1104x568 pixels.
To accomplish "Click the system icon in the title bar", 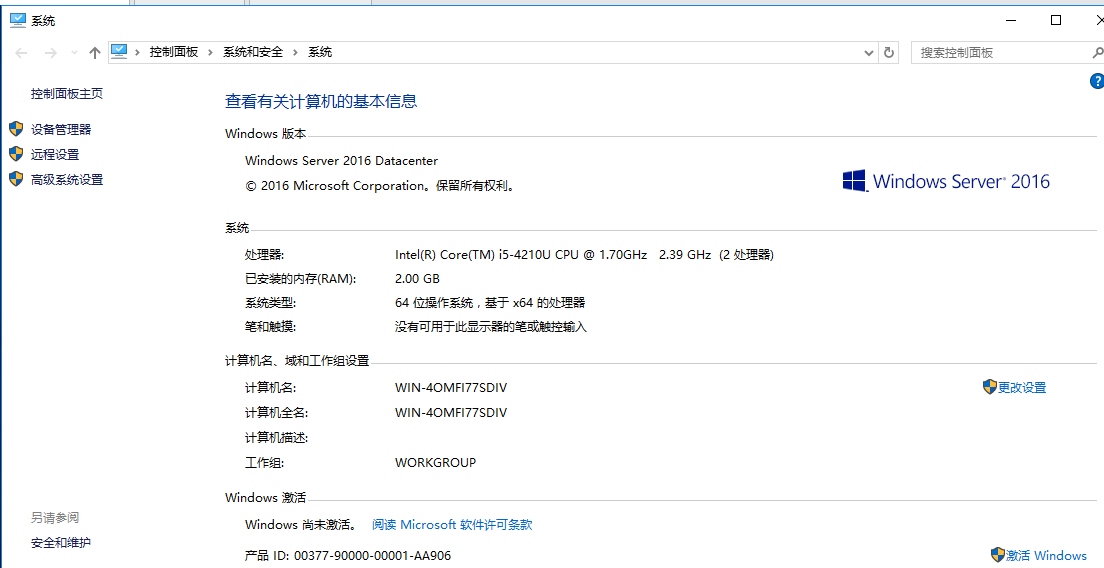I will [18, 20].
